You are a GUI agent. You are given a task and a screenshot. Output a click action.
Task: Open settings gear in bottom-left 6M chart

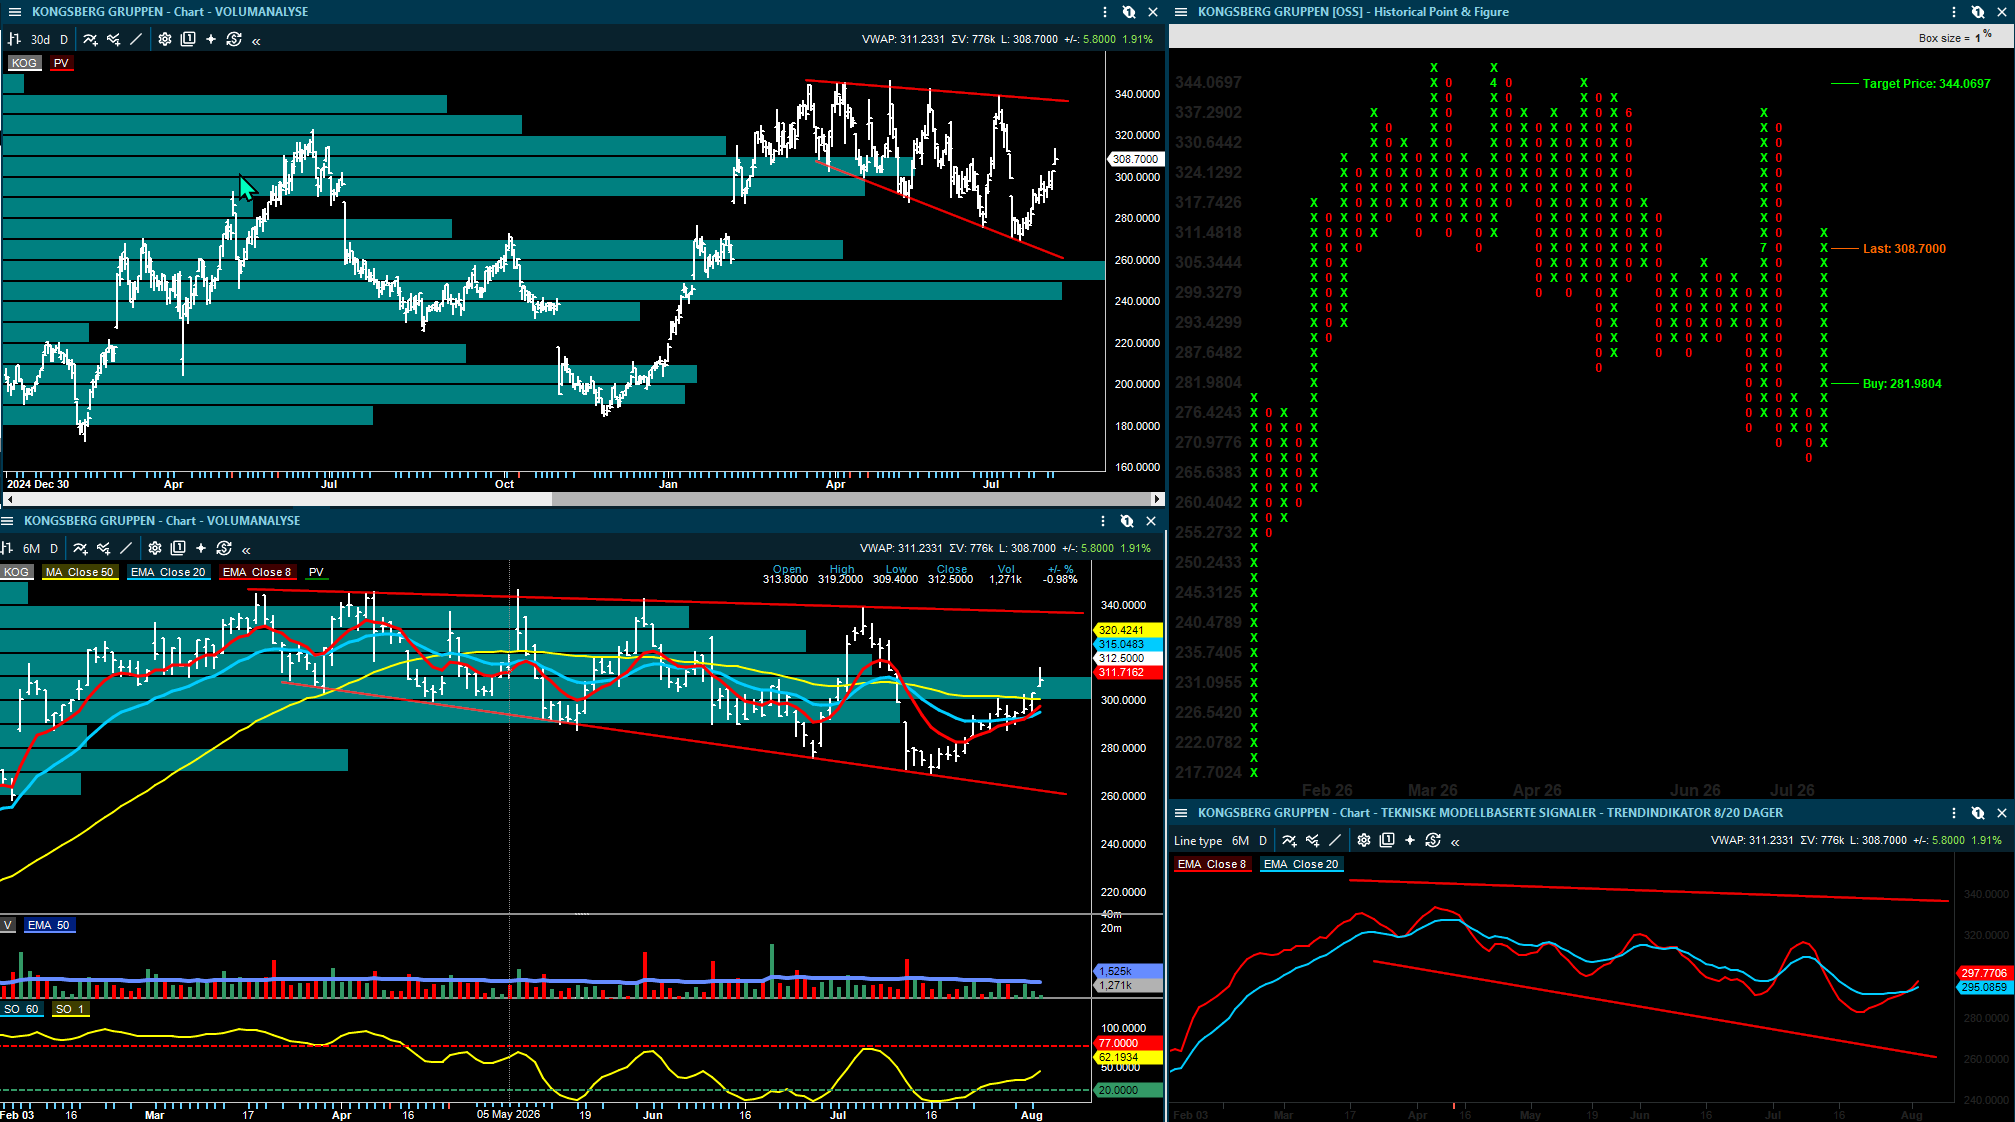coord(155,548)
